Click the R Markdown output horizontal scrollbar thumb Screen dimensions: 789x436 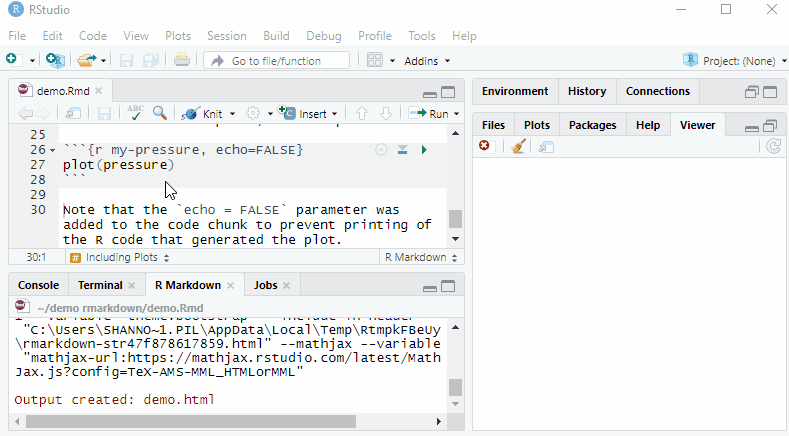pos(191,421)
